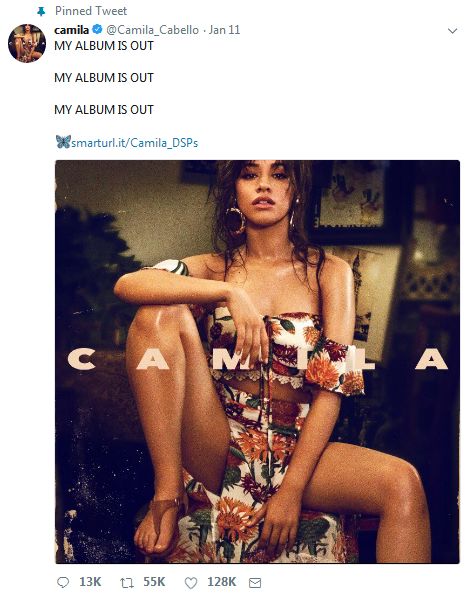Click the display name camila

click(x=71, y=30)
